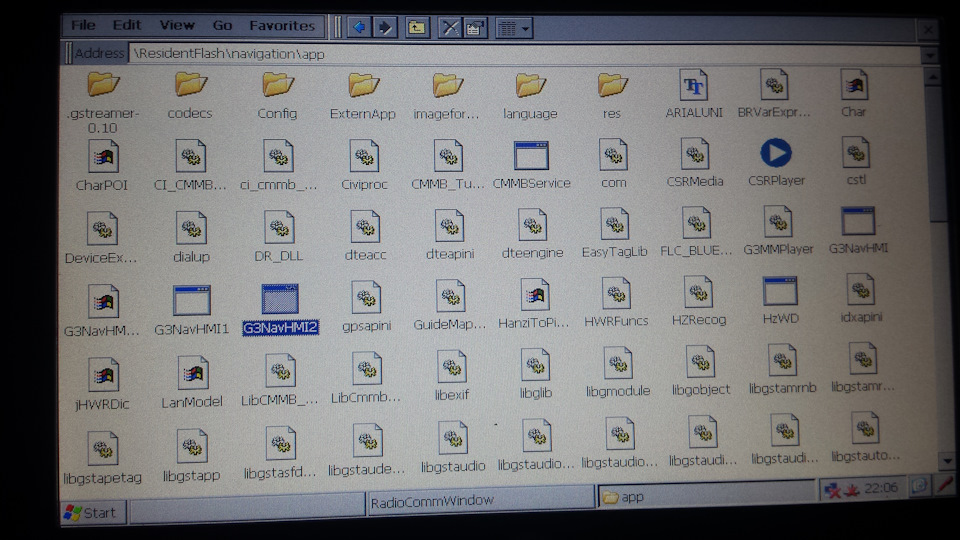Image resolution: width=960 pixels, height=540 pixels.
Task: Select the libgmodule file
Action: pyautogui.click(x=618, y=372)
